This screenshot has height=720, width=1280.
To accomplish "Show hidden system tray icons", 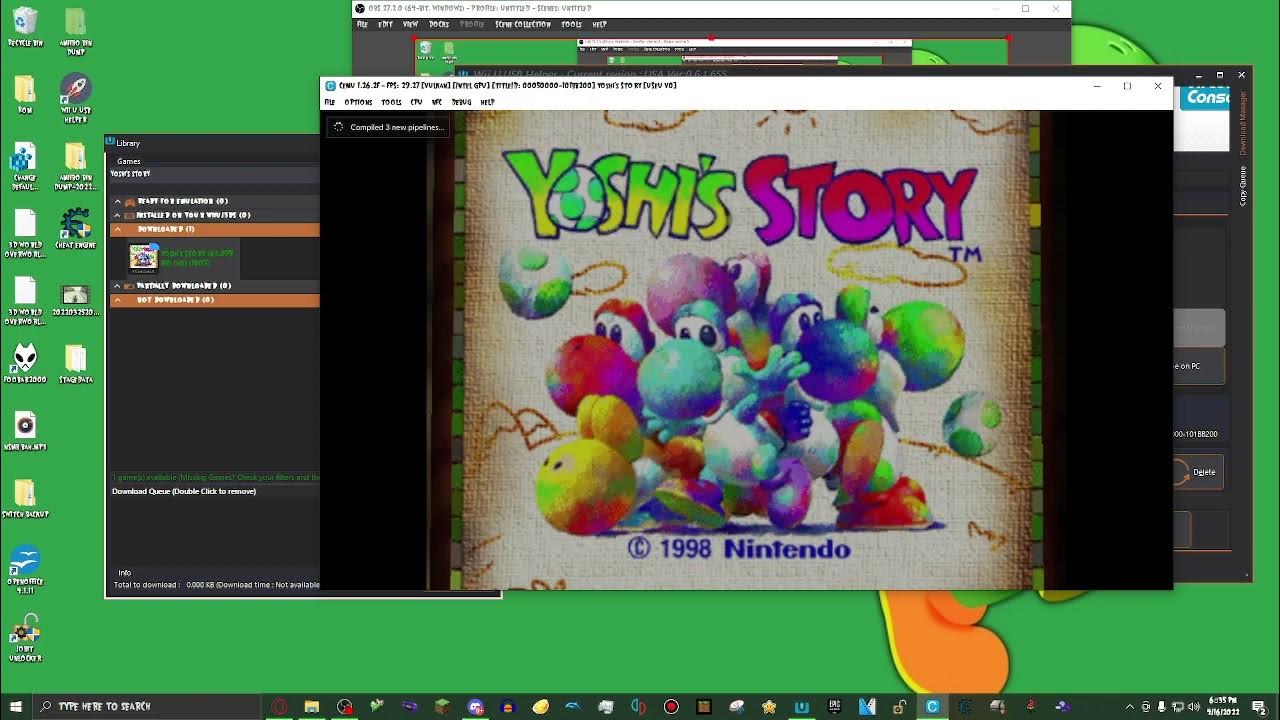I will tap(1130, 707).
